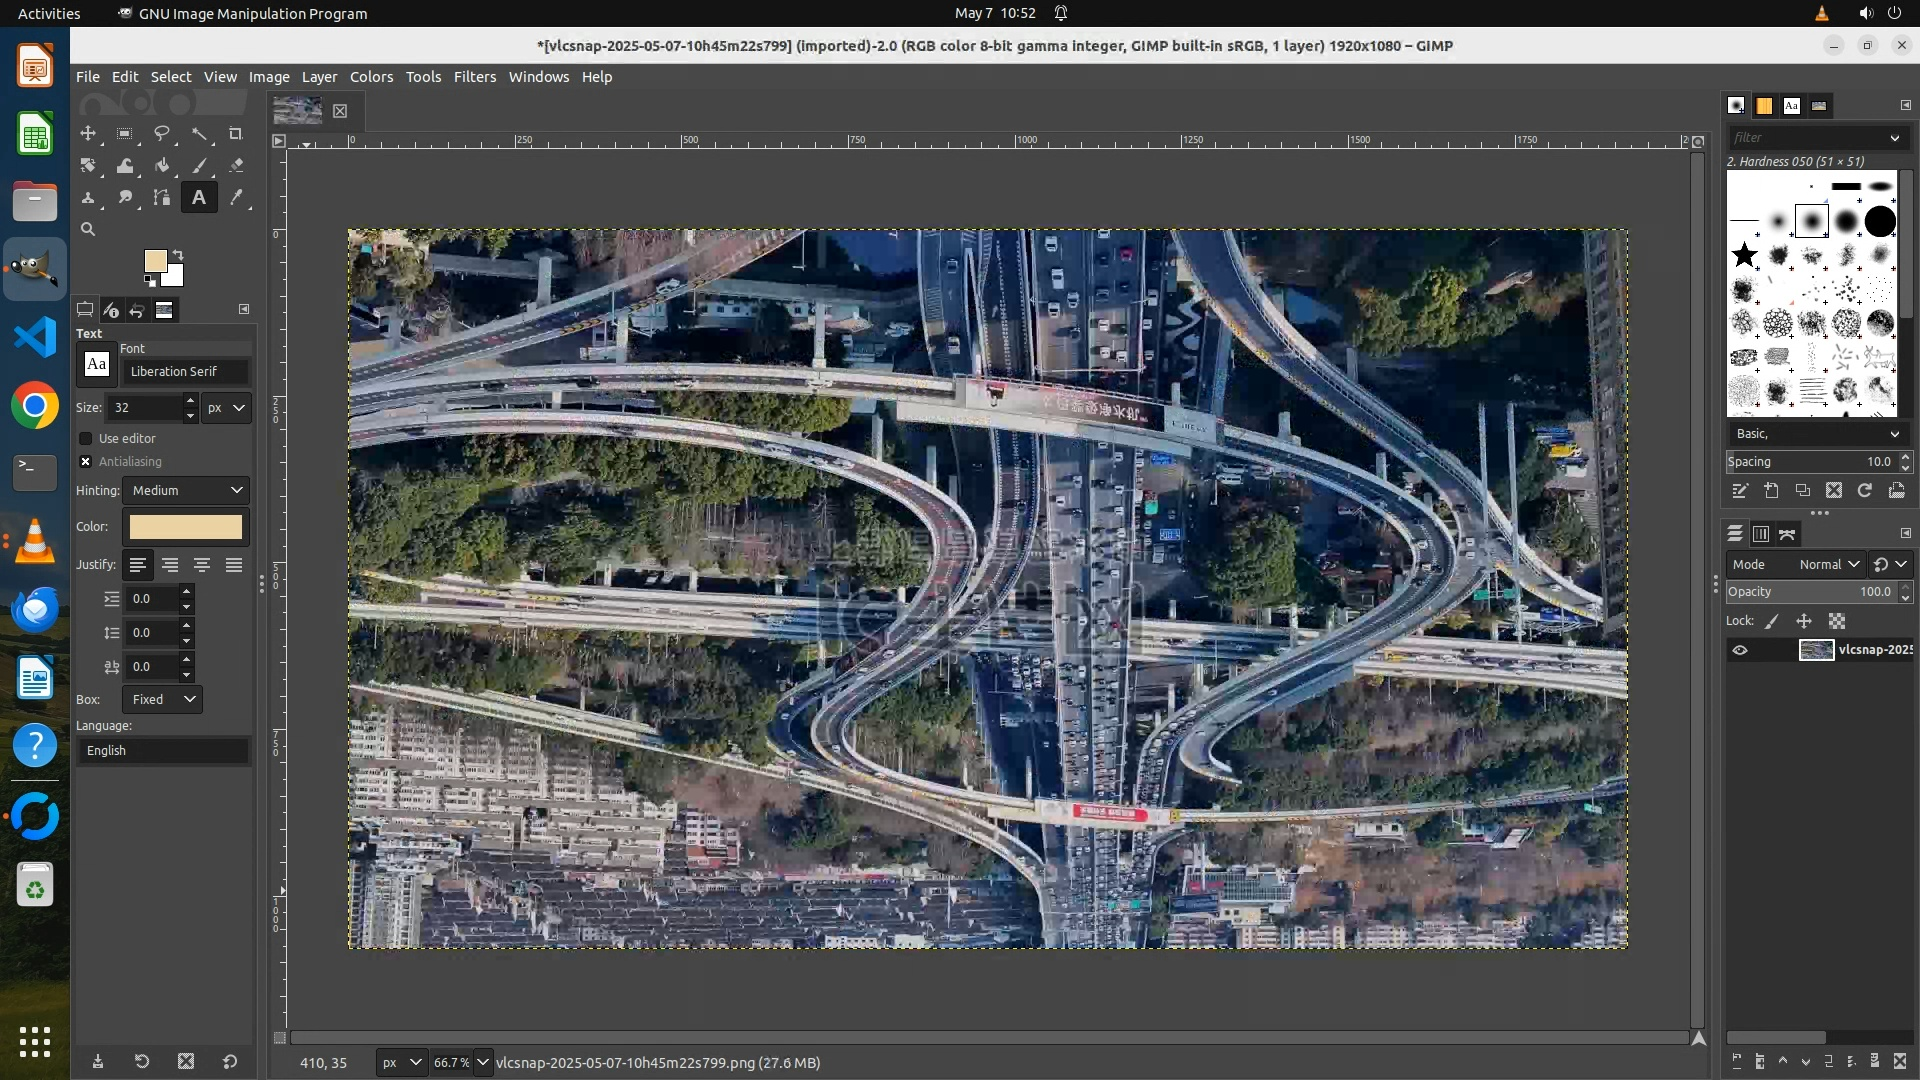
Task: Click the text Color swatch
Action: point(186,527)
